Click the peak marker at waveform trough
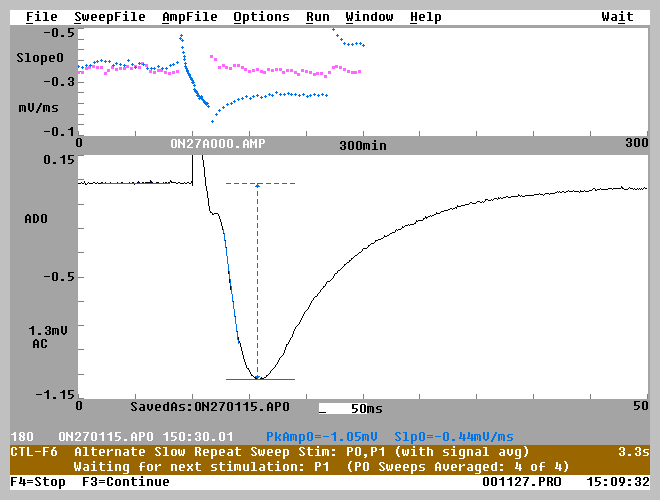 259,378
